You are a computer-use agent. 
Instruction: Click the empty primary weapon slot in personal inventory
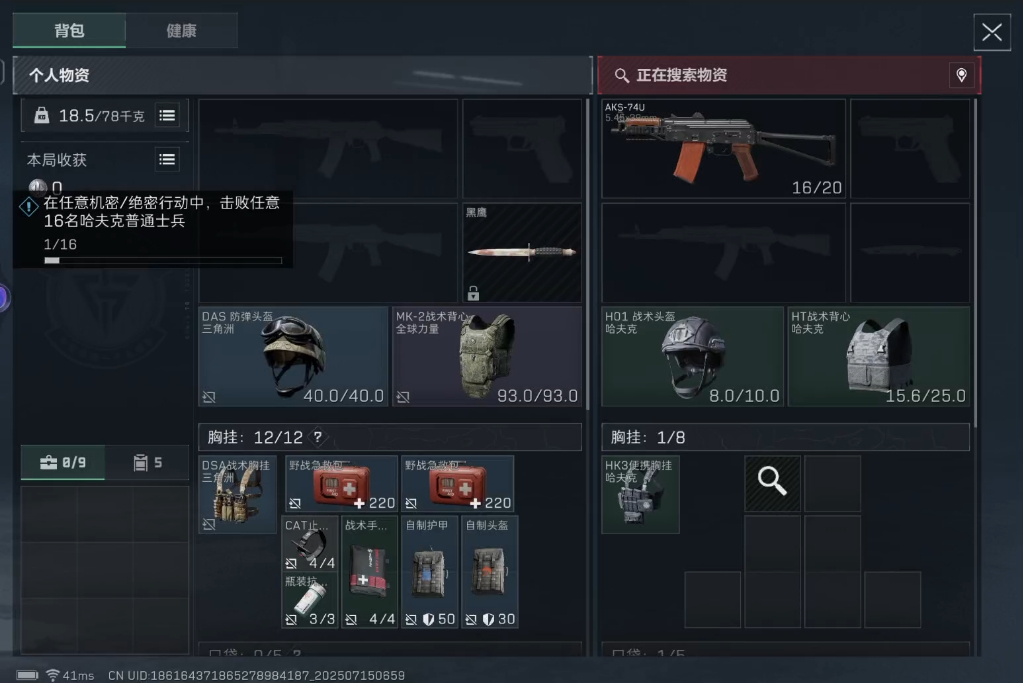pyautogui.click(x=328, y=149)
